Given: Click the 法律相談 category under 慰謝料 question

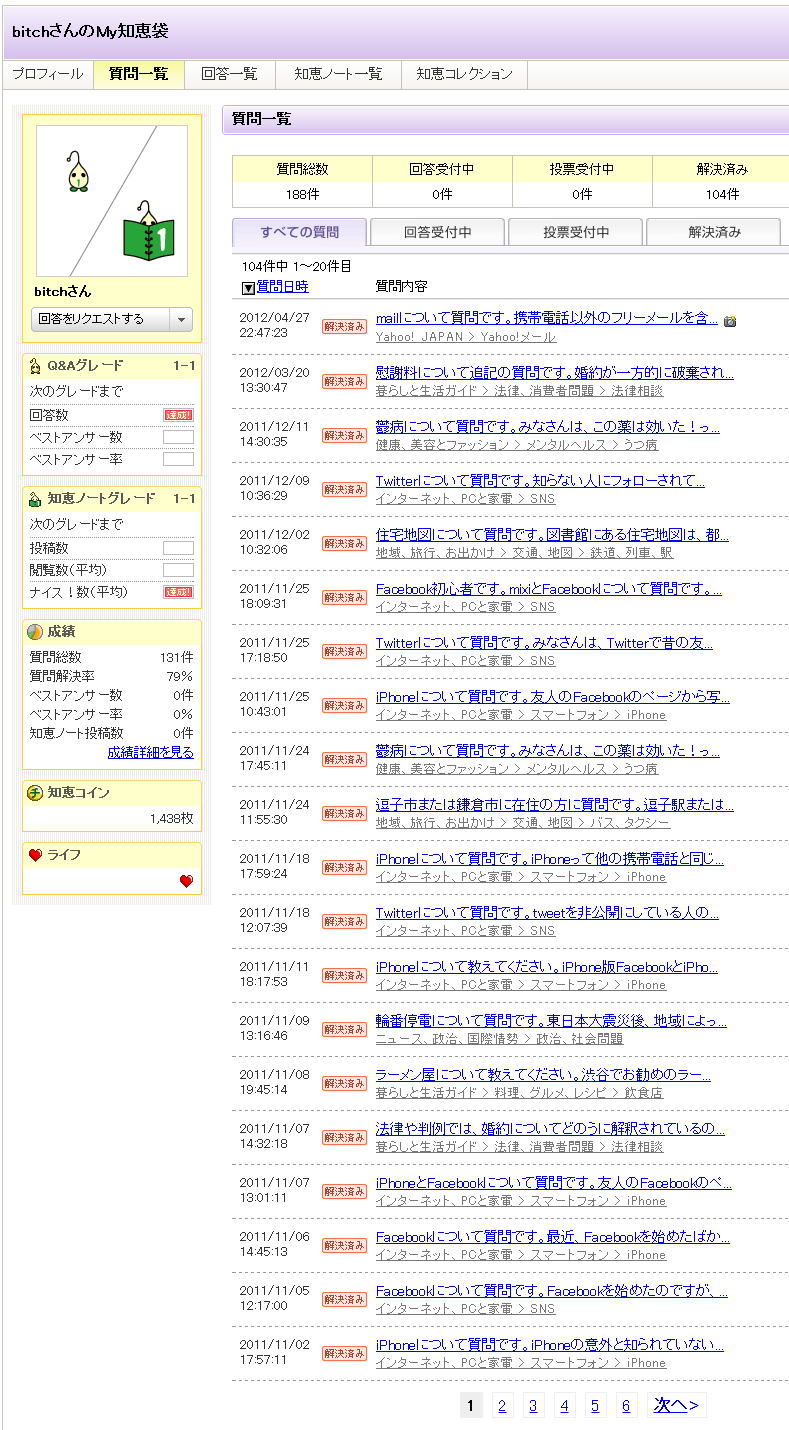Looking at the screenshot, I should point(637,391).
